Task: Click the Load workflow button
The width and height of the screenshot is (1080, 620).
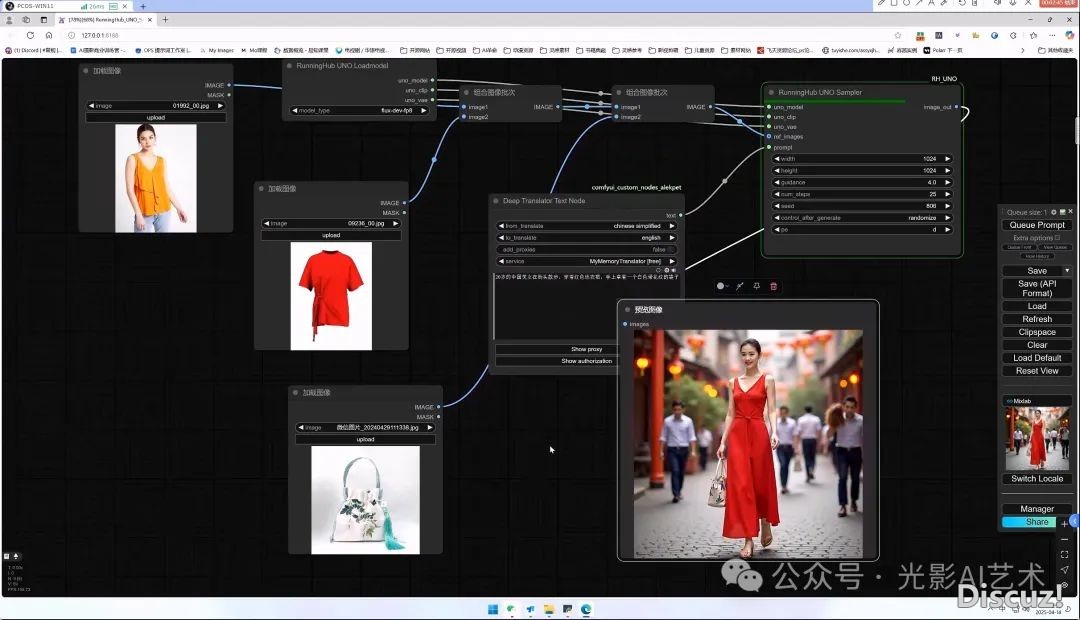Action: [x=1037, y=306]
